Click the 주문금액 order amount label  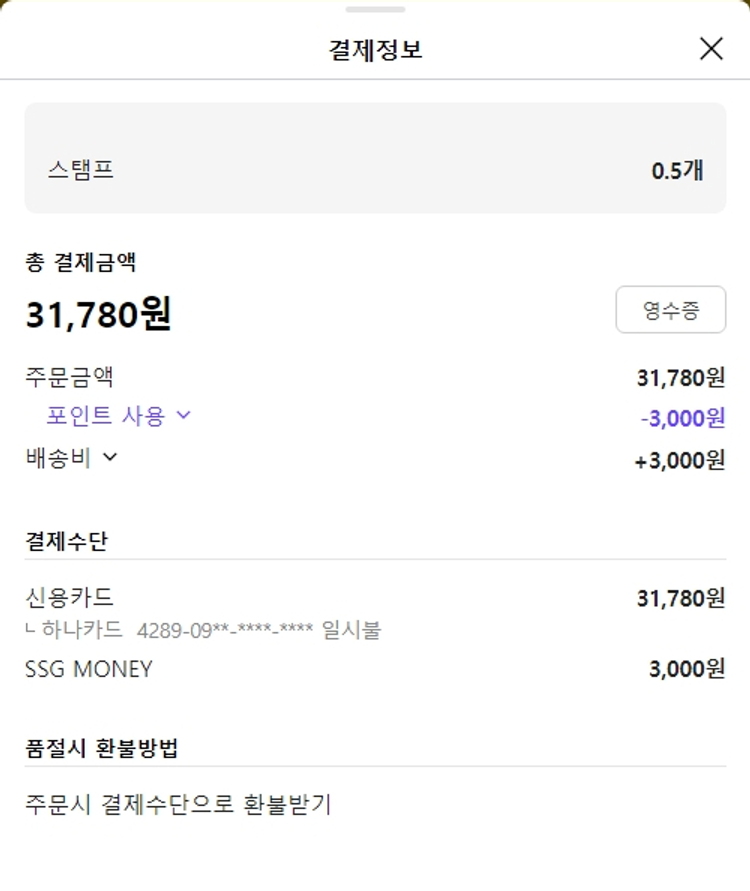pyautogui.click(x=69, y=377)
